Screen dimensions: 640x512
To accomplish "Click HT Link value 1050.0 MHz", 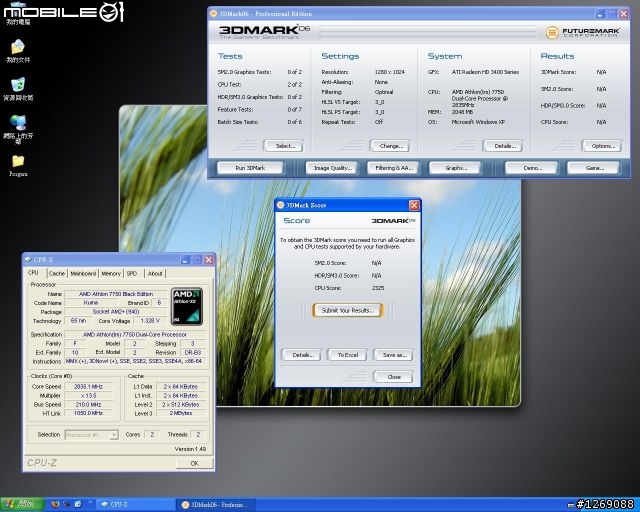I will click(88, 413).
